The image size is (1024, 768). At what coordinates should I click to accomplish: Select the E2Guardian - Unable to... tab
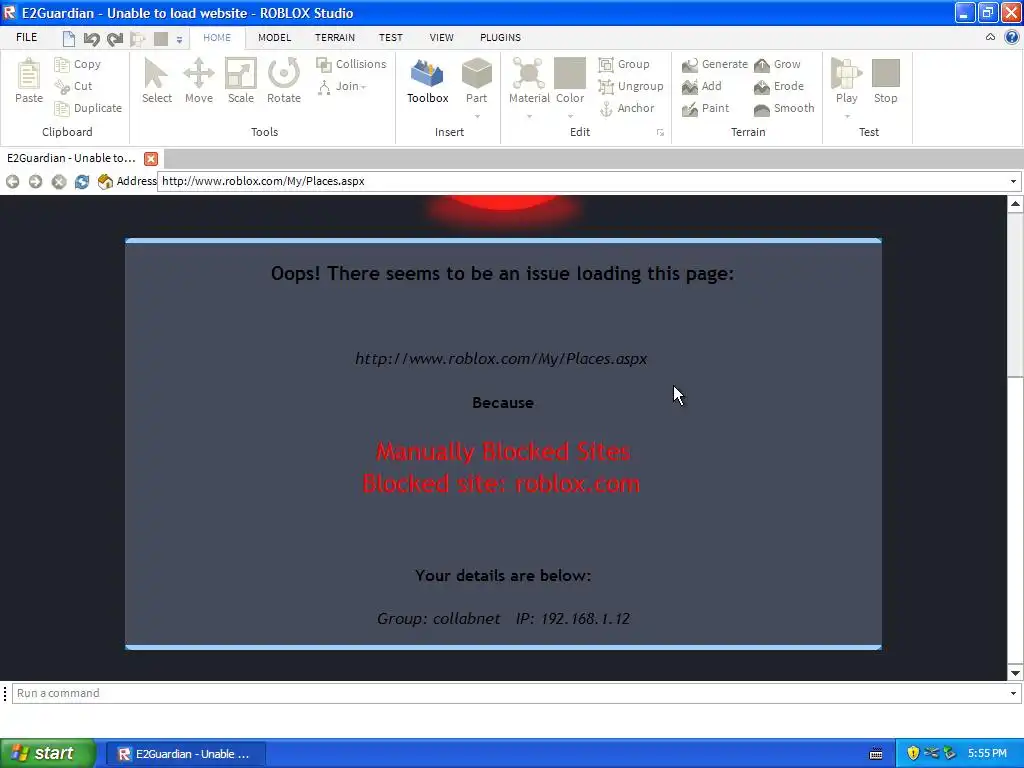(x=71, y=158)
